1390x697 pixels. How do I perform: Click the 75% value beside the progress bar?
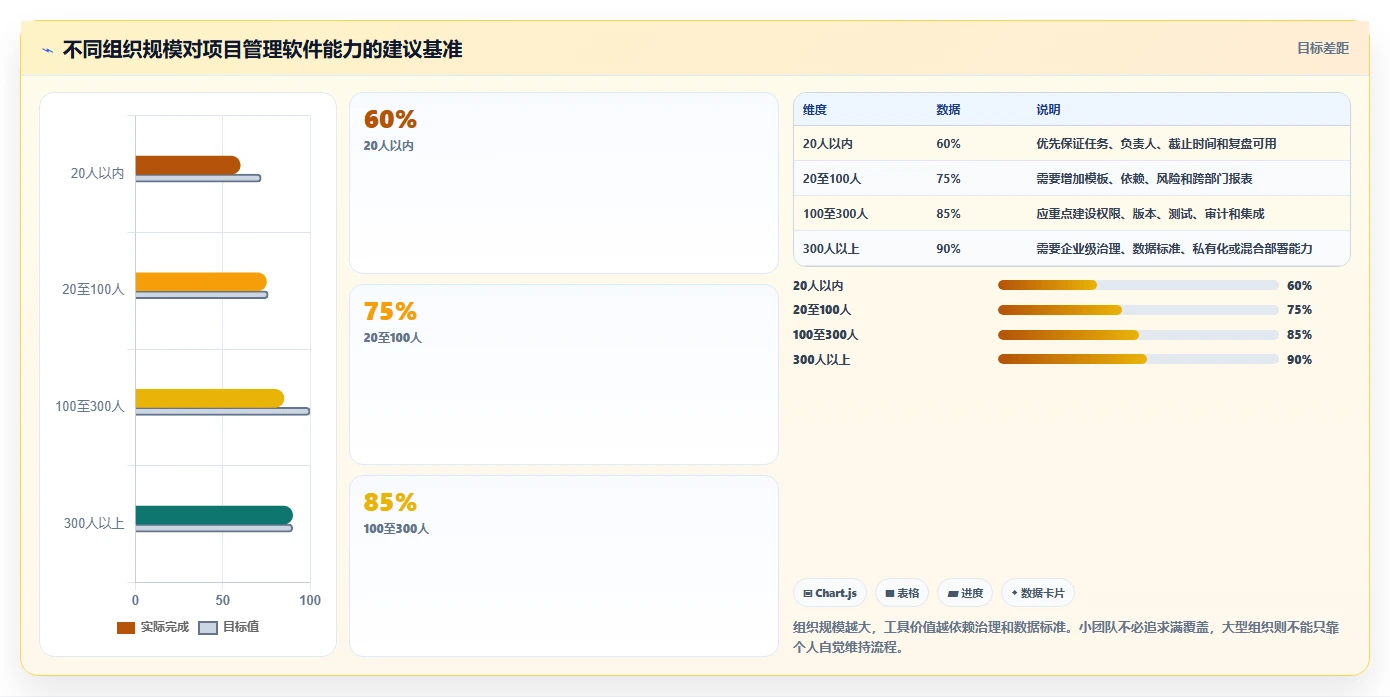[x=1299, y=310]
